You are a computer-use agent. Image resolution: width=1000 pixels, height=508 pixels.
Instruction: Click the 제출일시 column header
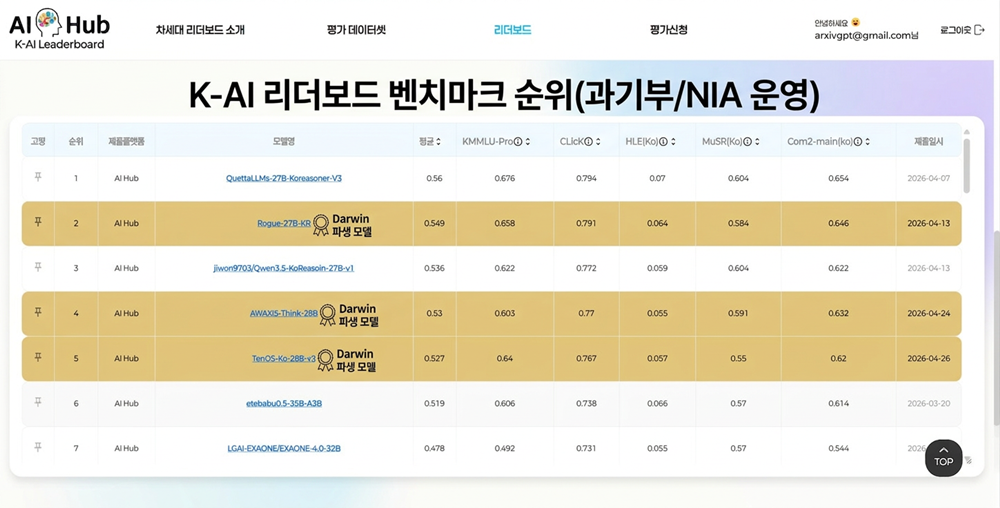tap(929, 142)
